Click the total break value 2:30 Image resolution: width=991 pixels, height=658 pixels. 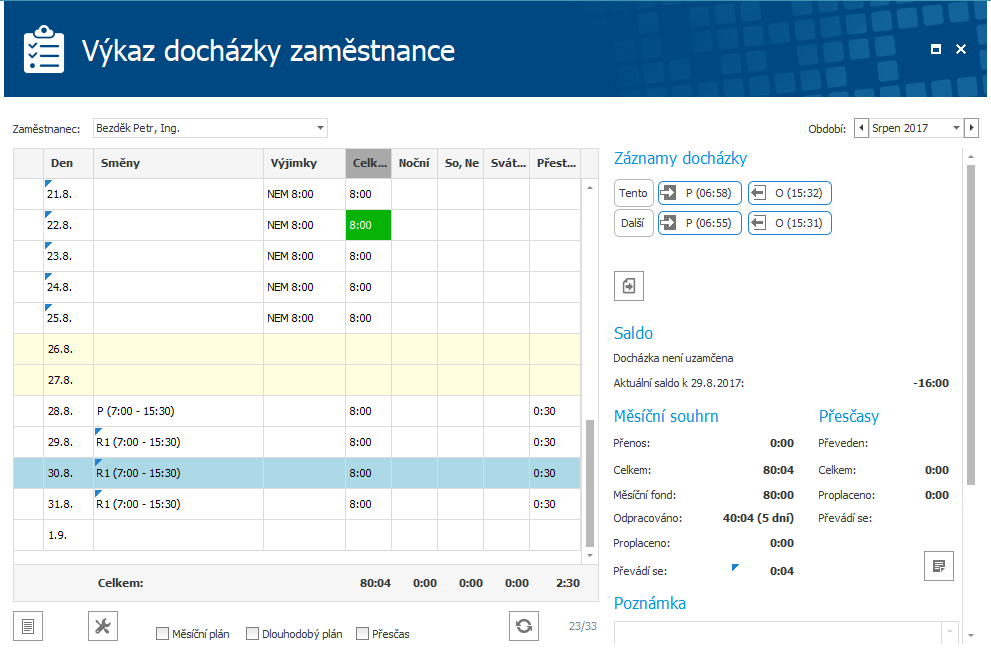[568, 583]
